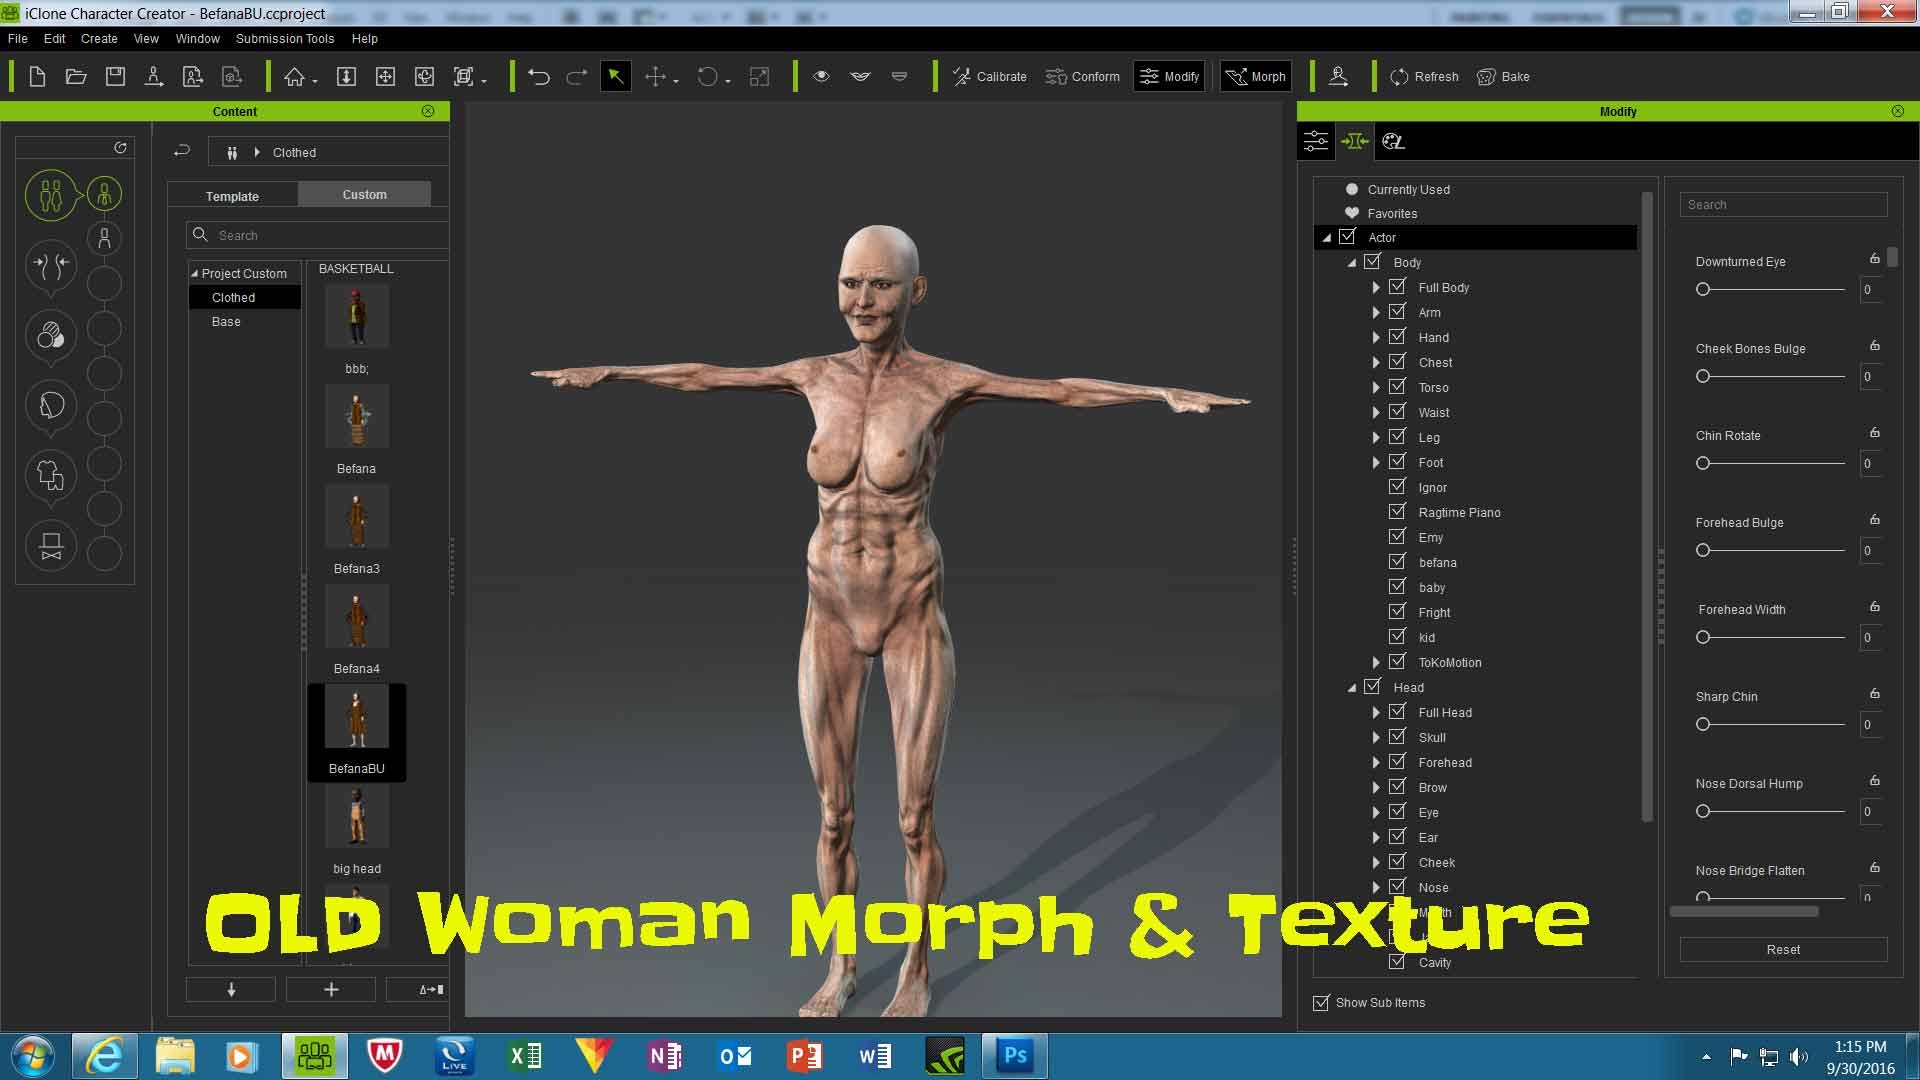Image resolution: width=1920 pixels, height=1080 pixels.
Task: Switch to the Material/Texture tab icon
Action: [1393, 141]
